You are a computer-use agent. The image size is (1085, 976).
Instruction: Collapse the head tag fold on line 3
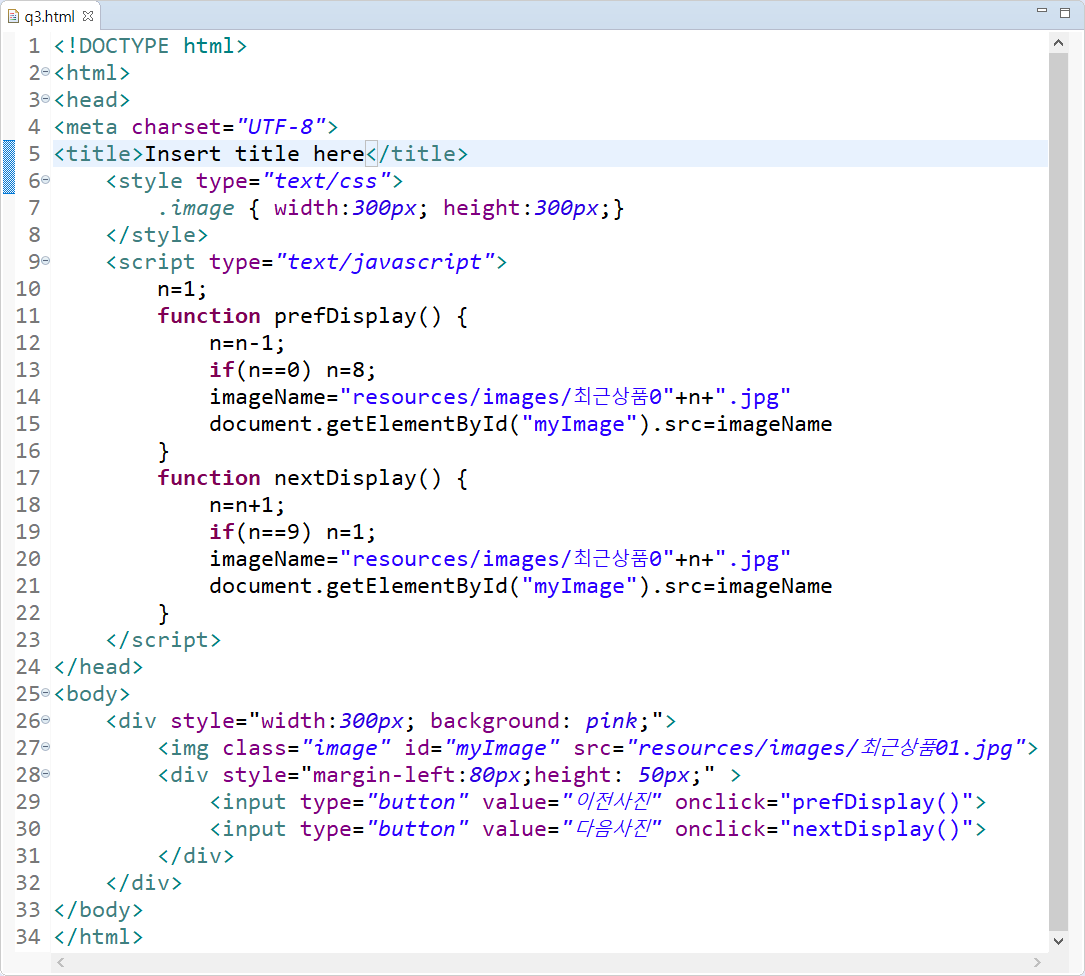46,98
